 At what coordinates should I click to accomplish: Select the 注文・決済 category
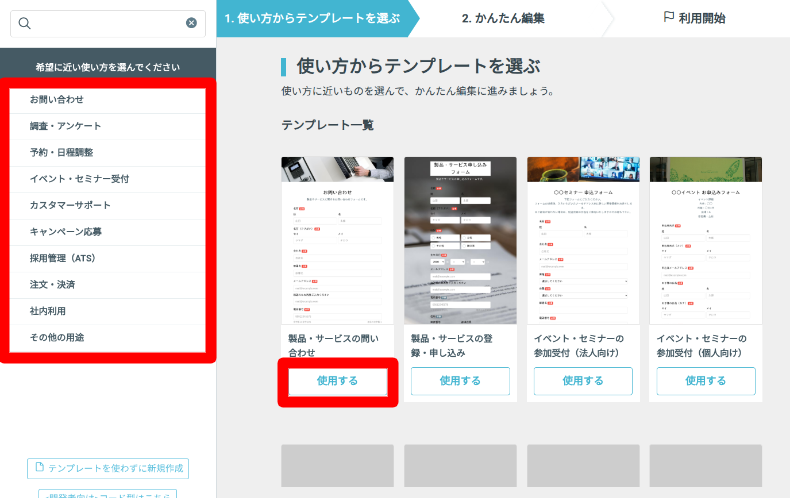pos(108,285)
